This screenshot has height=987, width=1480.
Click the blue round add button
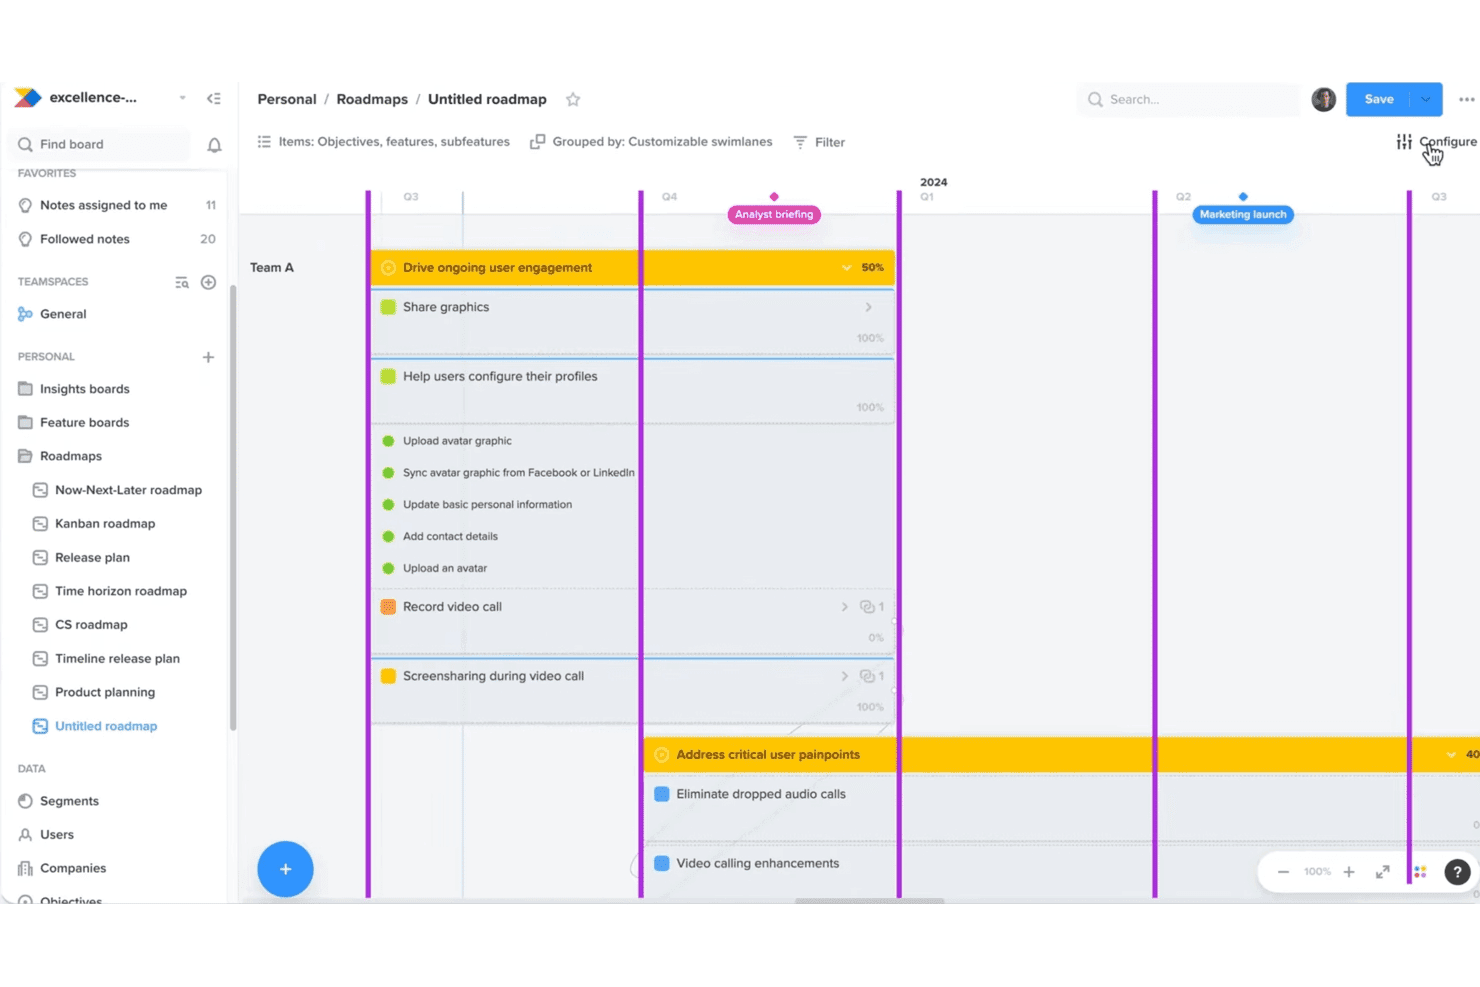tap(285, 869)
